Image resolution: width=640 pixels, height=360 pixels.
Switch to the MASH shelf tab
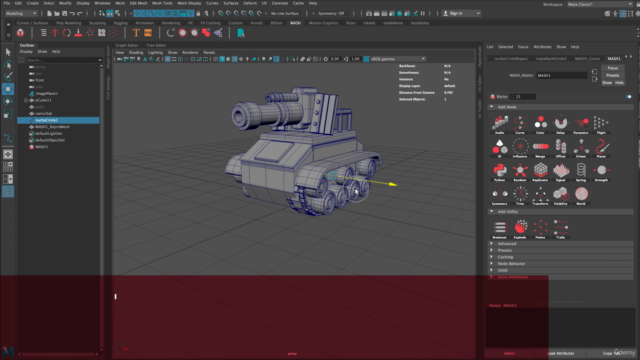(295, 23)
